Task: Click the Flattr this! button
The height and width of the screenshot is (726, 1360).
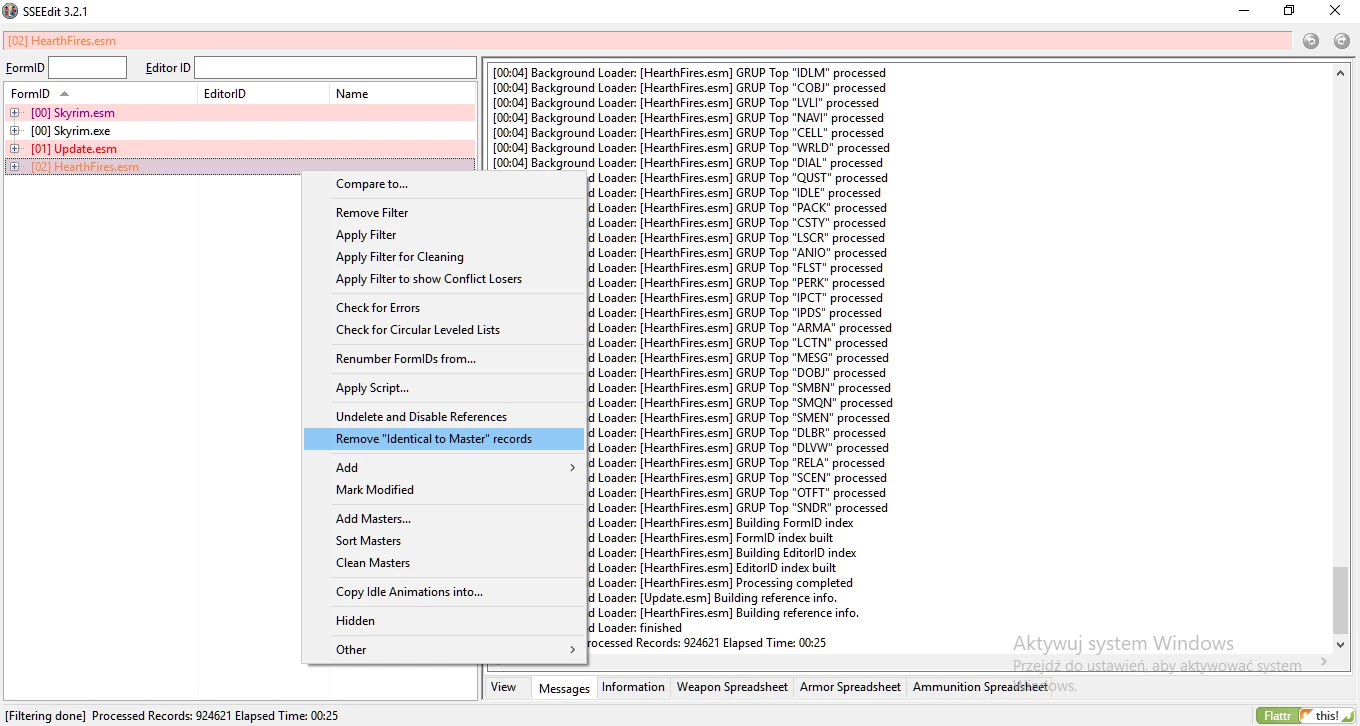Action: coord(1304,716)
